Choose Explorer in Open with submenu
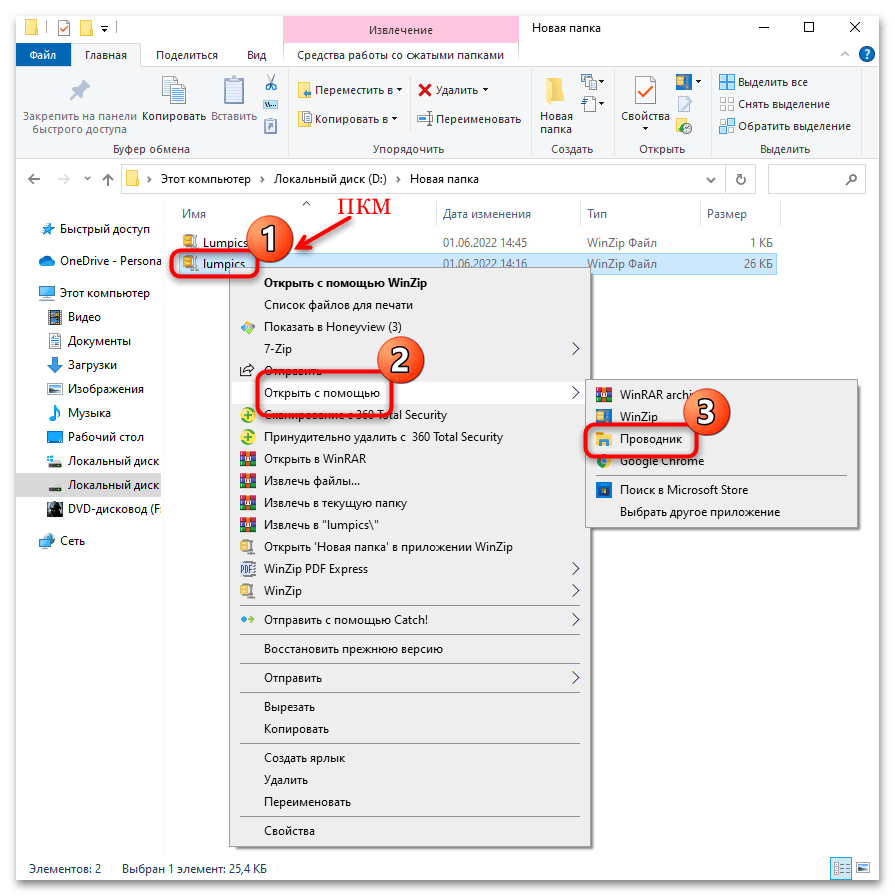895x896 pixels. coord(649,439)
